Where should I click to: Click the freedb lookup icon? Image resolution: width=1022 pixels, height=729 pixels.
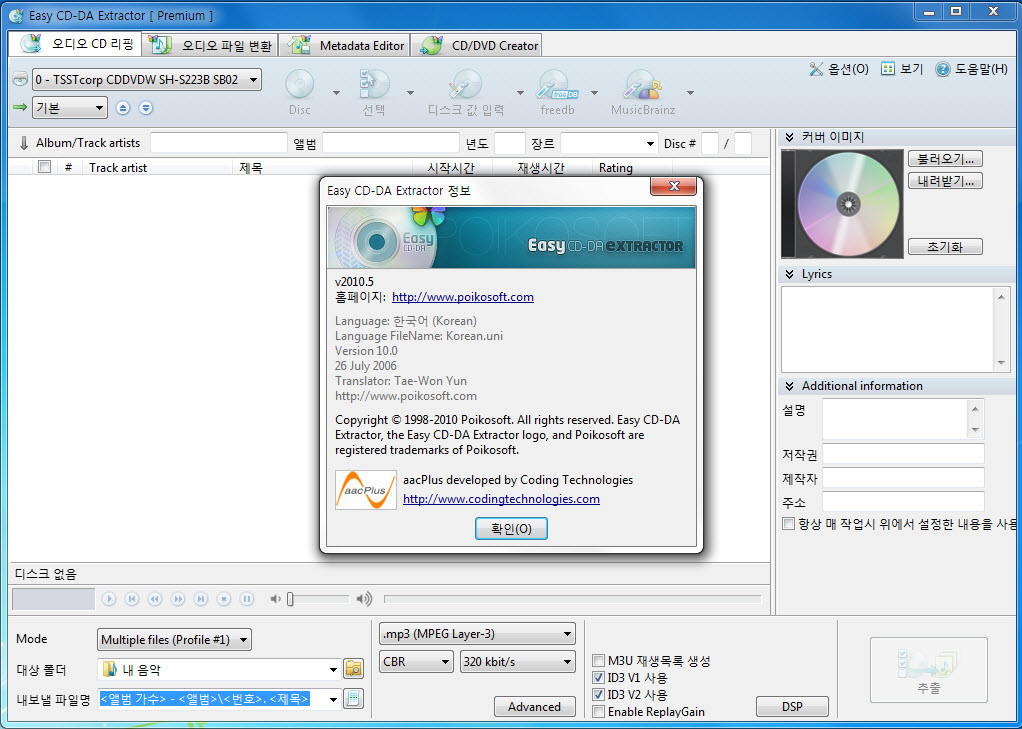coord(557,85)
